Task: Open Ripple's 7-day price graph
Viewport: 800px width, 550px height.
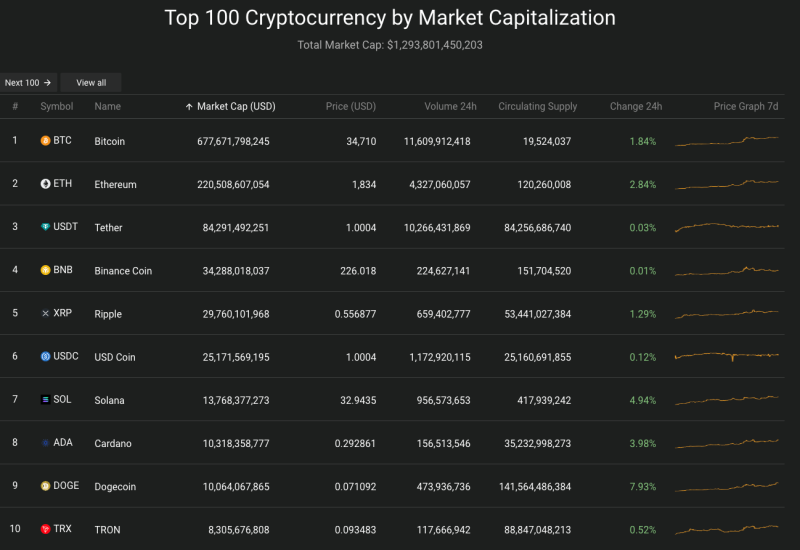Action: tap(727, 314)
